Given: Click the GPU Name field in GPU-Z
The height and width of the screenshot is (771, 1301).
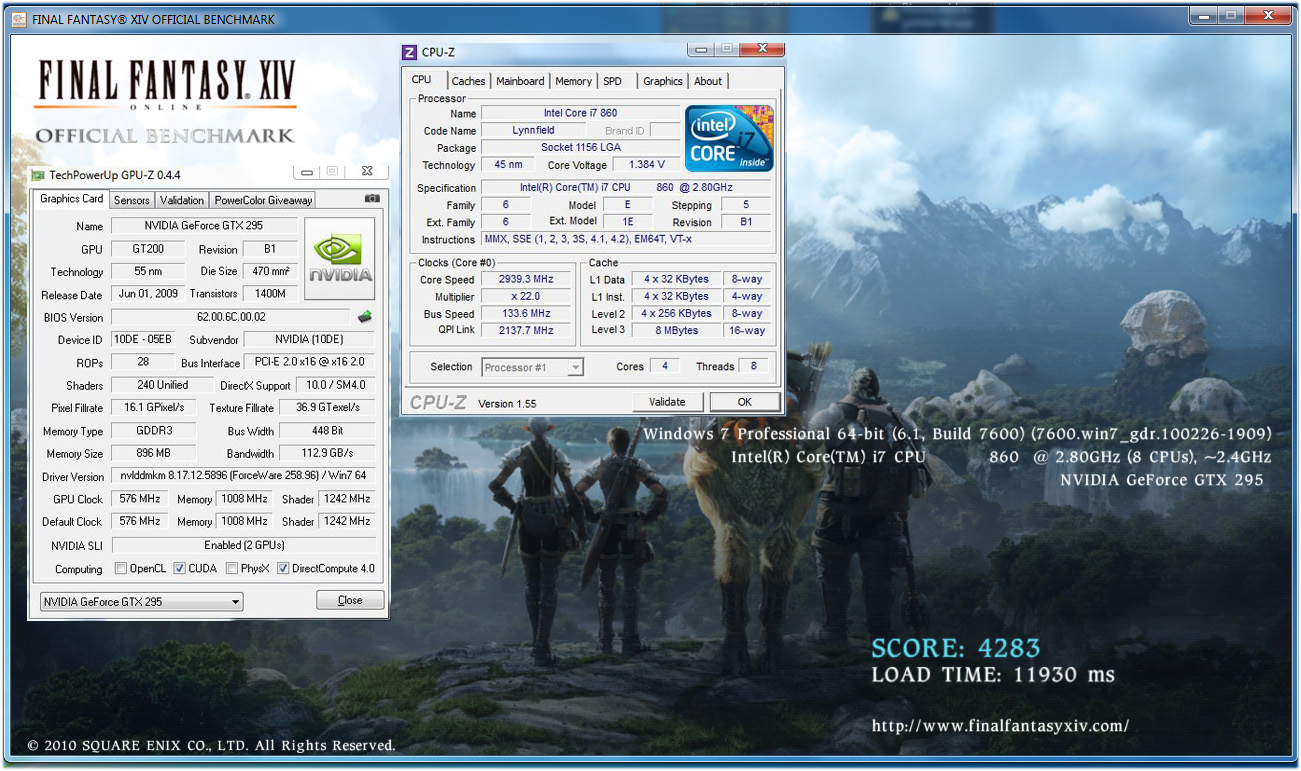Looking at the screenshot, I should click(x=204, y=226).
